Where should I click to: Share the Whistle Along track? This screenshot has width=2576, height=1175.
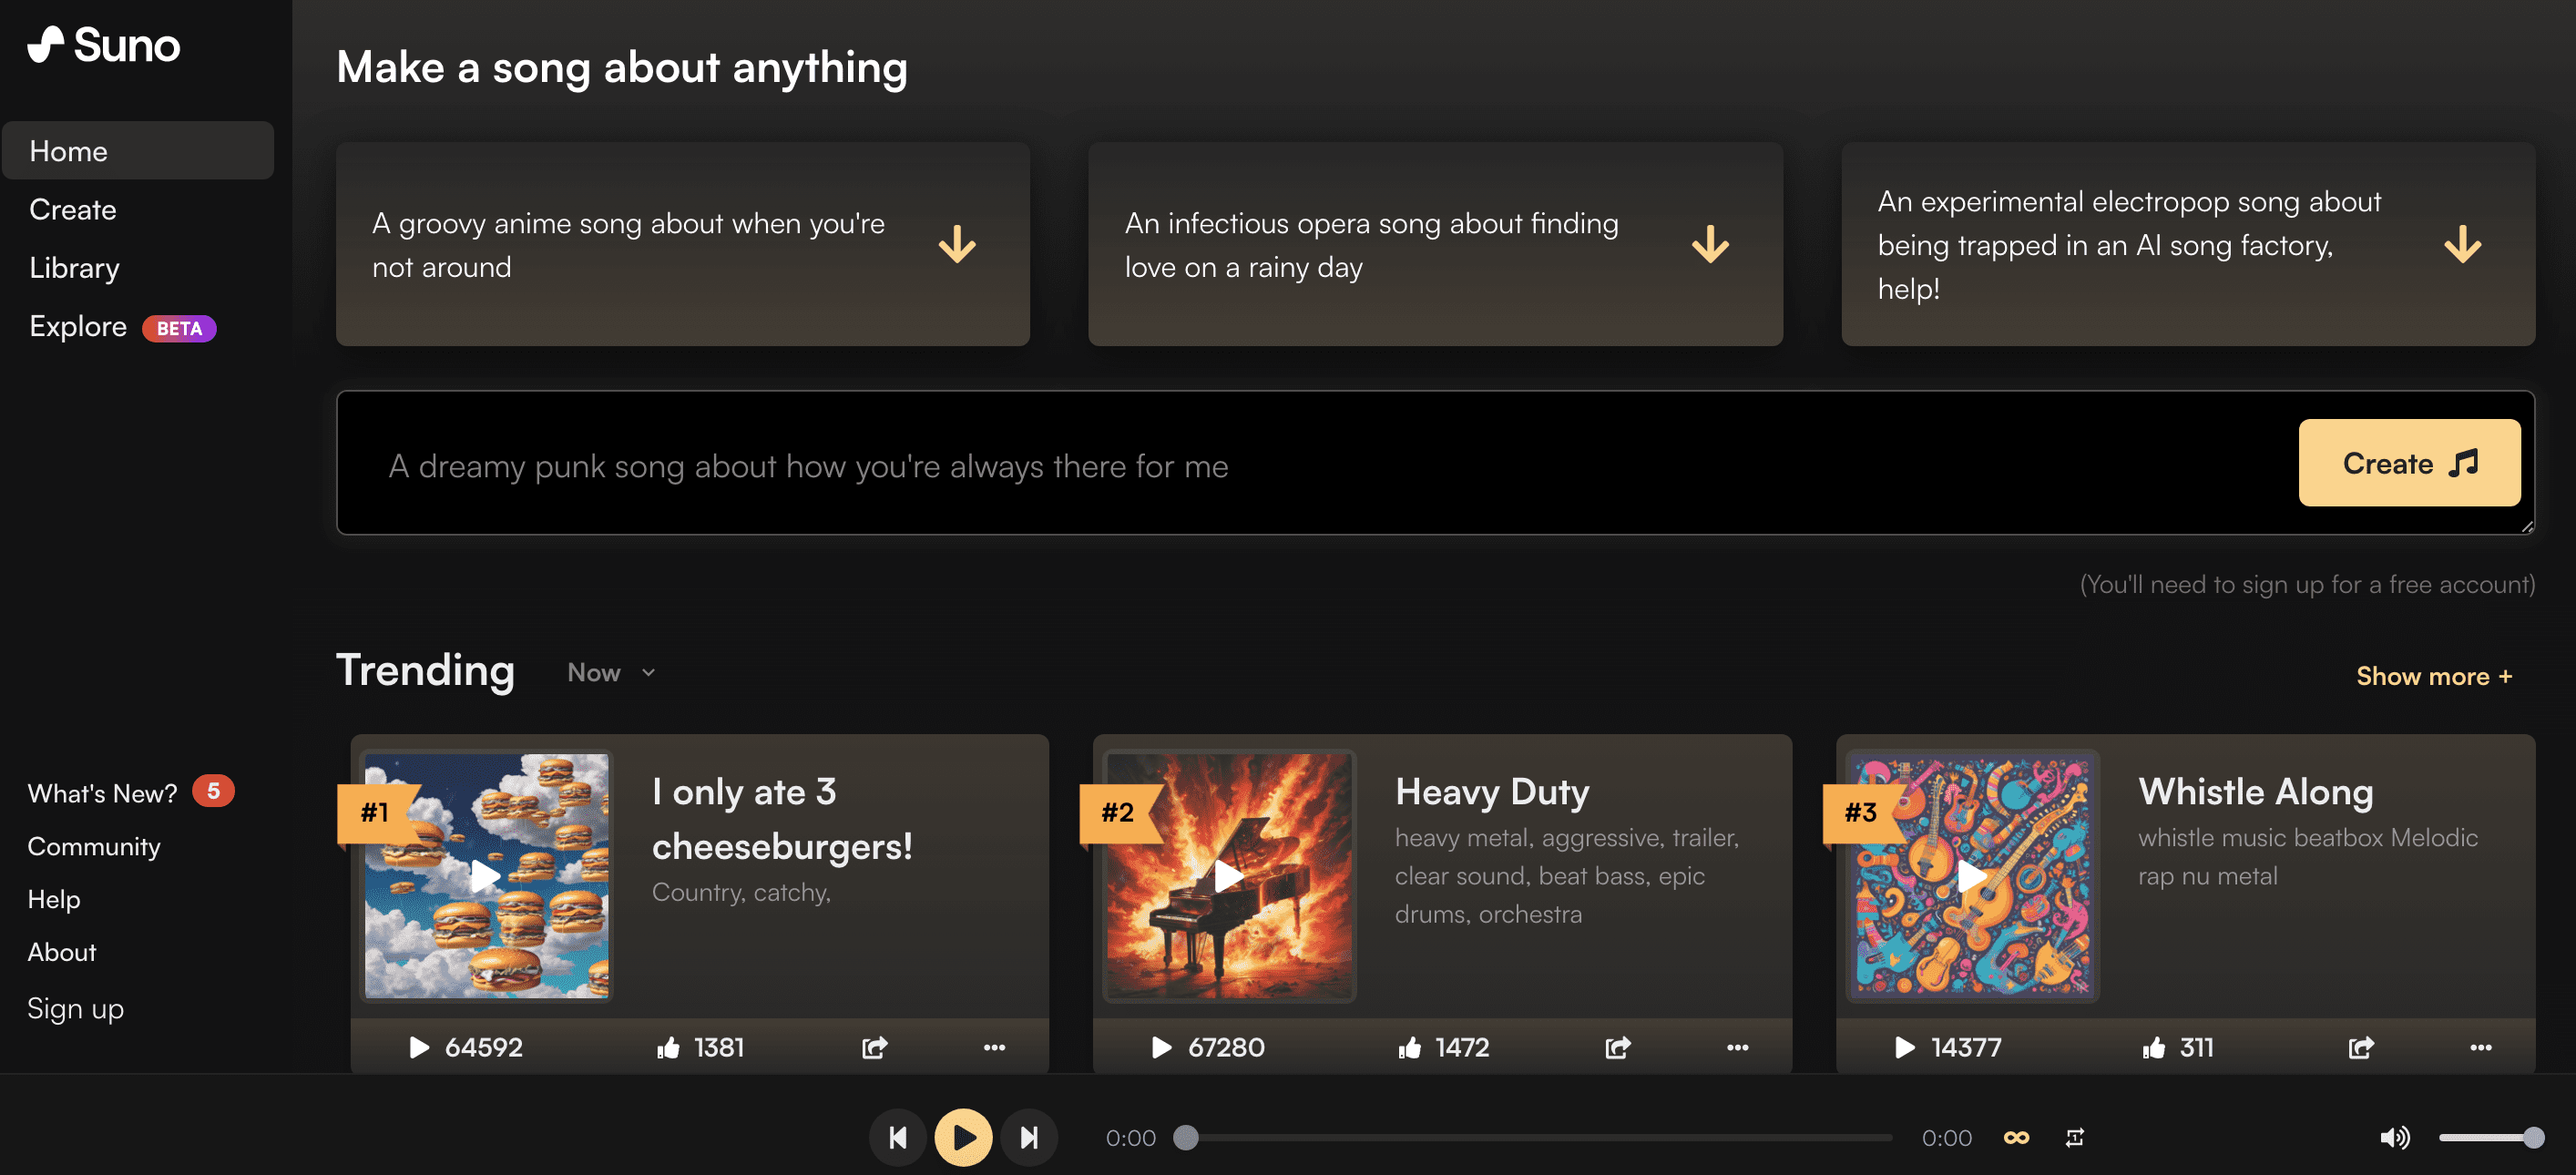[x=2360, y=1047]
